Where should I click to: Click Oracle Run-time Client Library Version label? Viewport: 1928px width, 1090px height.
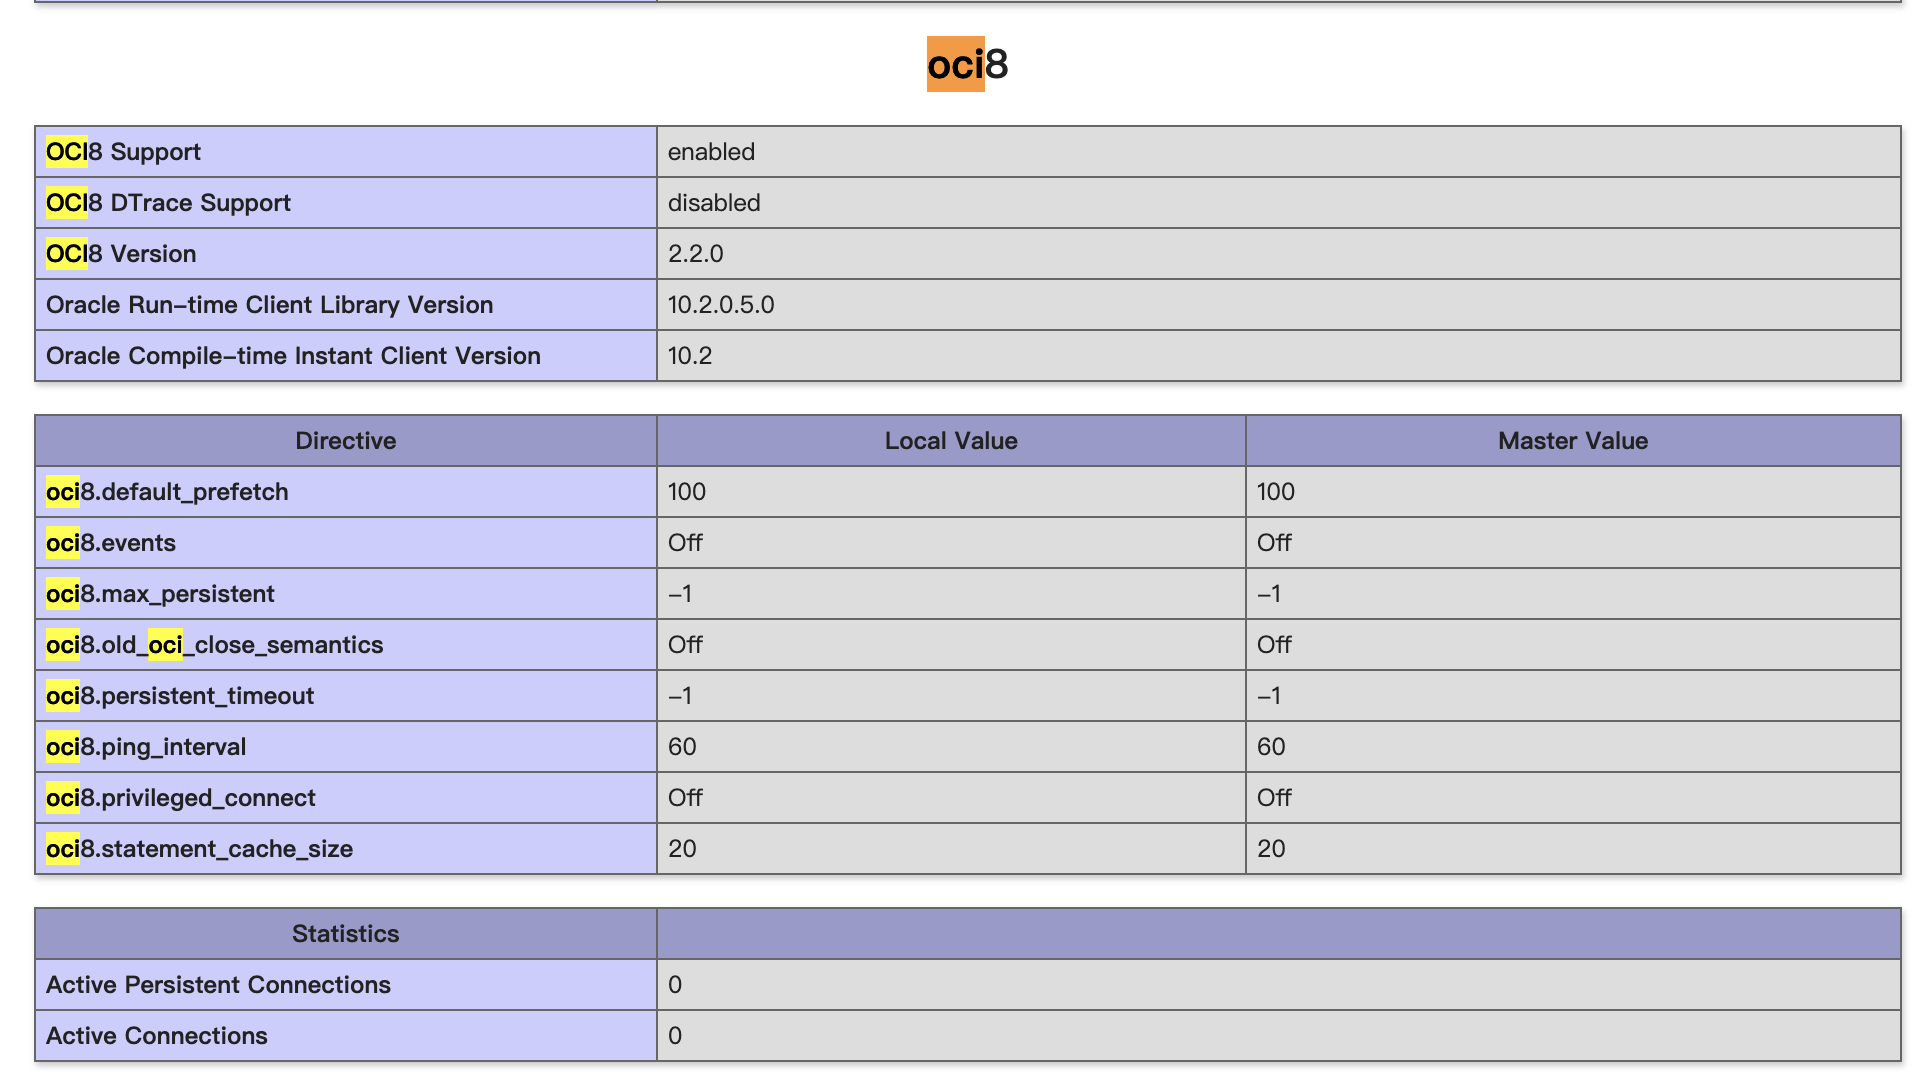pyautogui.click(x=269, y=305)
